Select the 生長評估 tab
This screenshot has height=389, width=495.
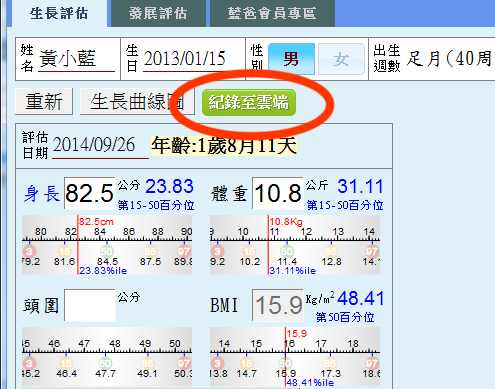pos(59,13)
